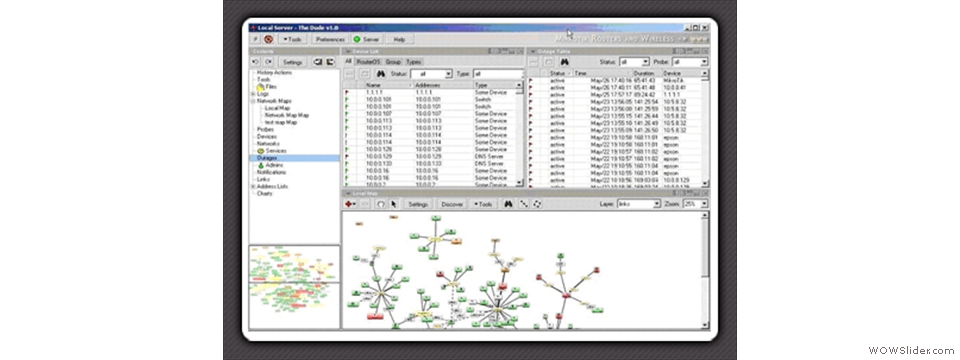Select the hand drag tool in map toolbar
The height and width of the screenshot is (360, 960).
[x=380, y=204]
